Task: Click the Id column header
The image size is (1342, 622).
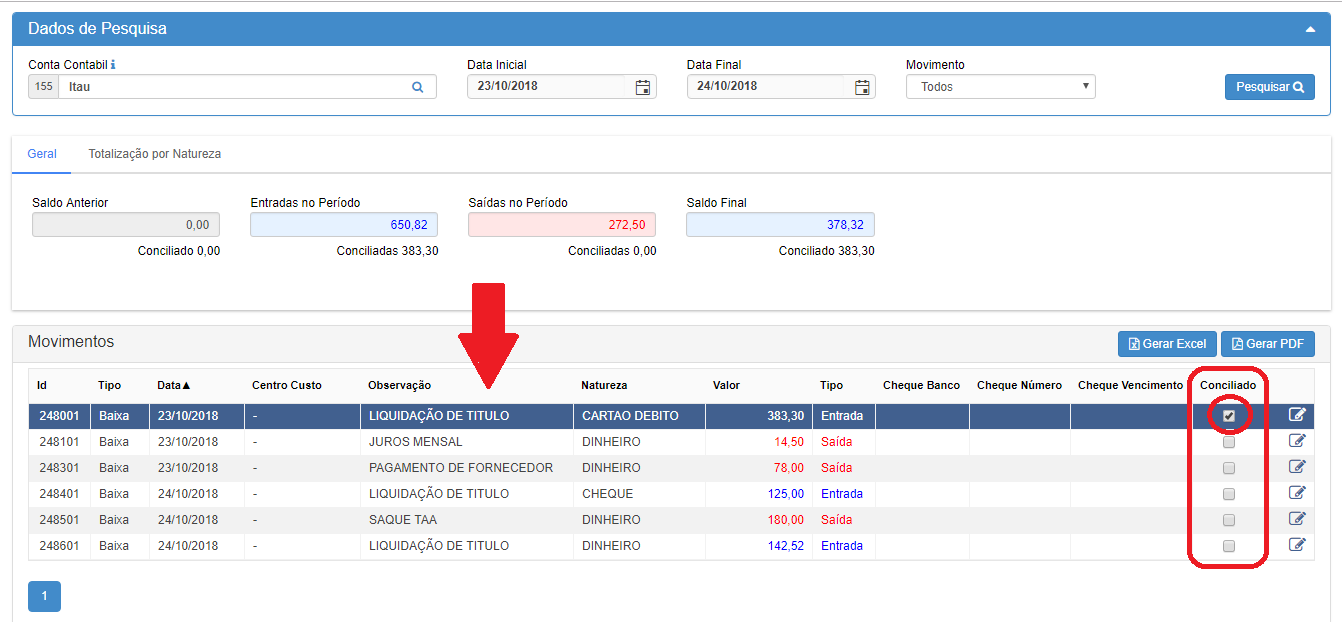Action: pos(42,385)
